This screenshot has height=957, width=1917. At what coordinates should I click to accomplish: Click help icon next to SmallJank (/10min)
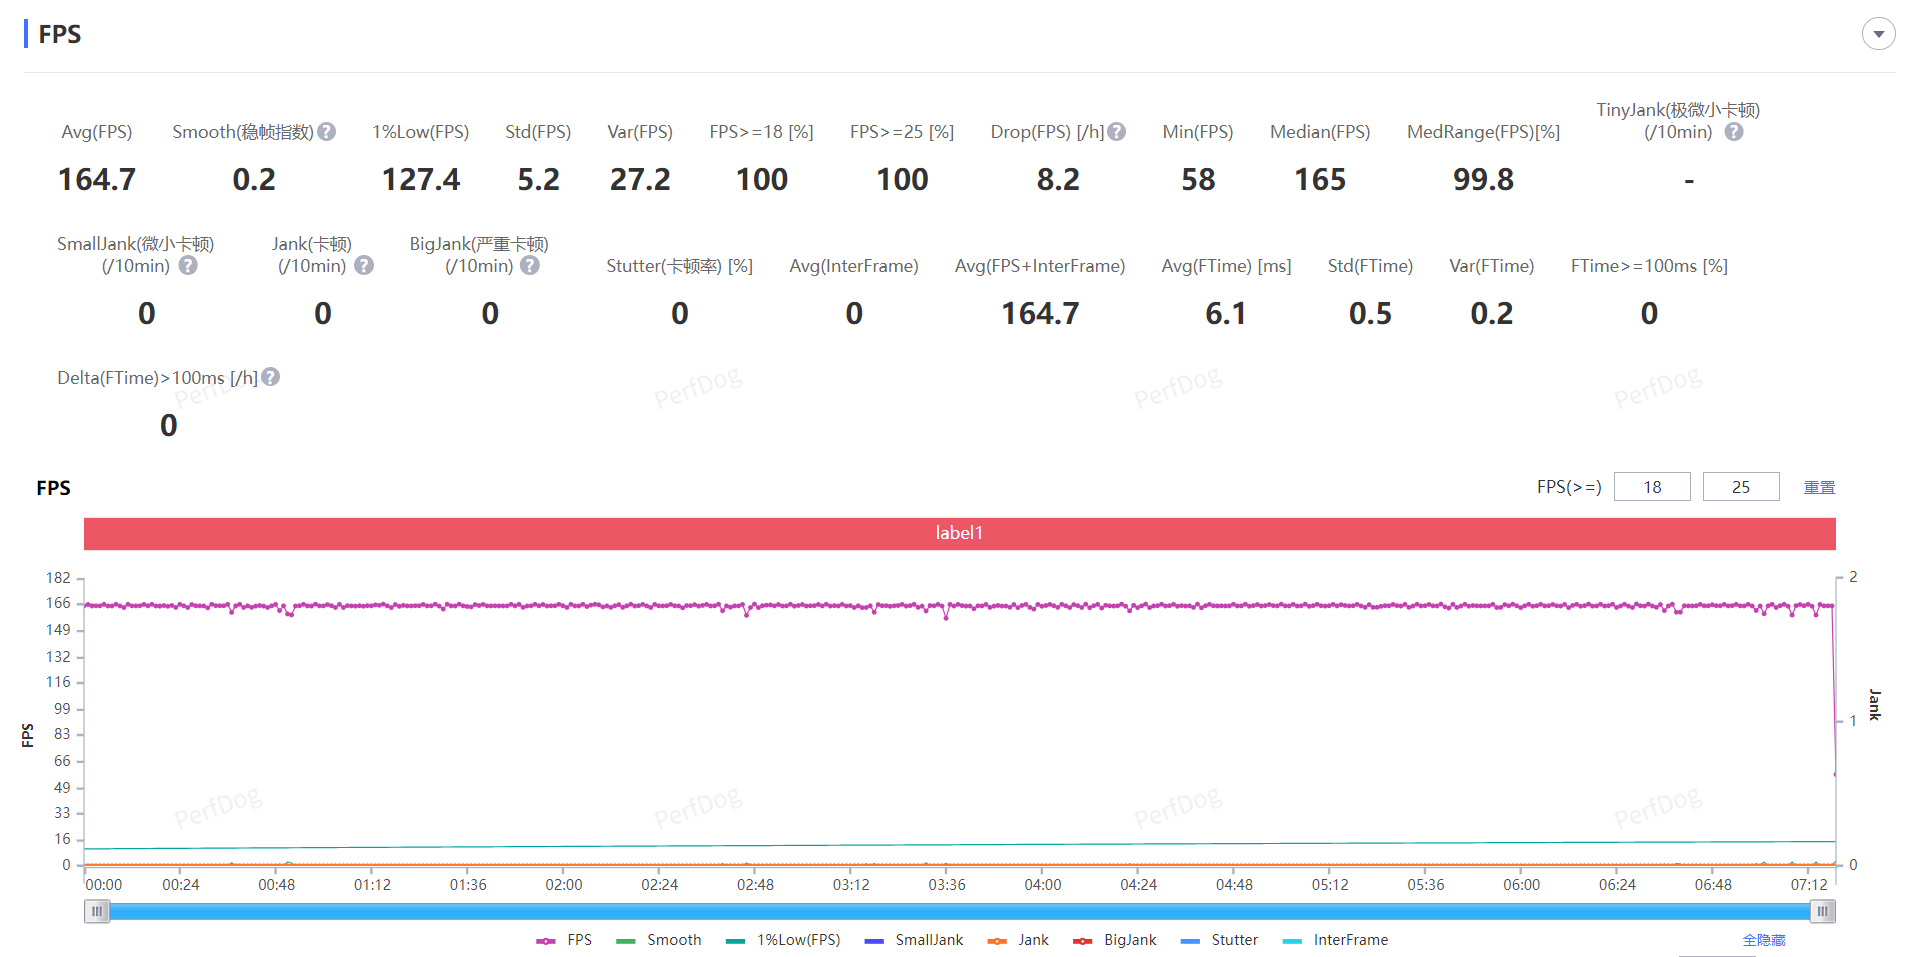tap(188, 266)
